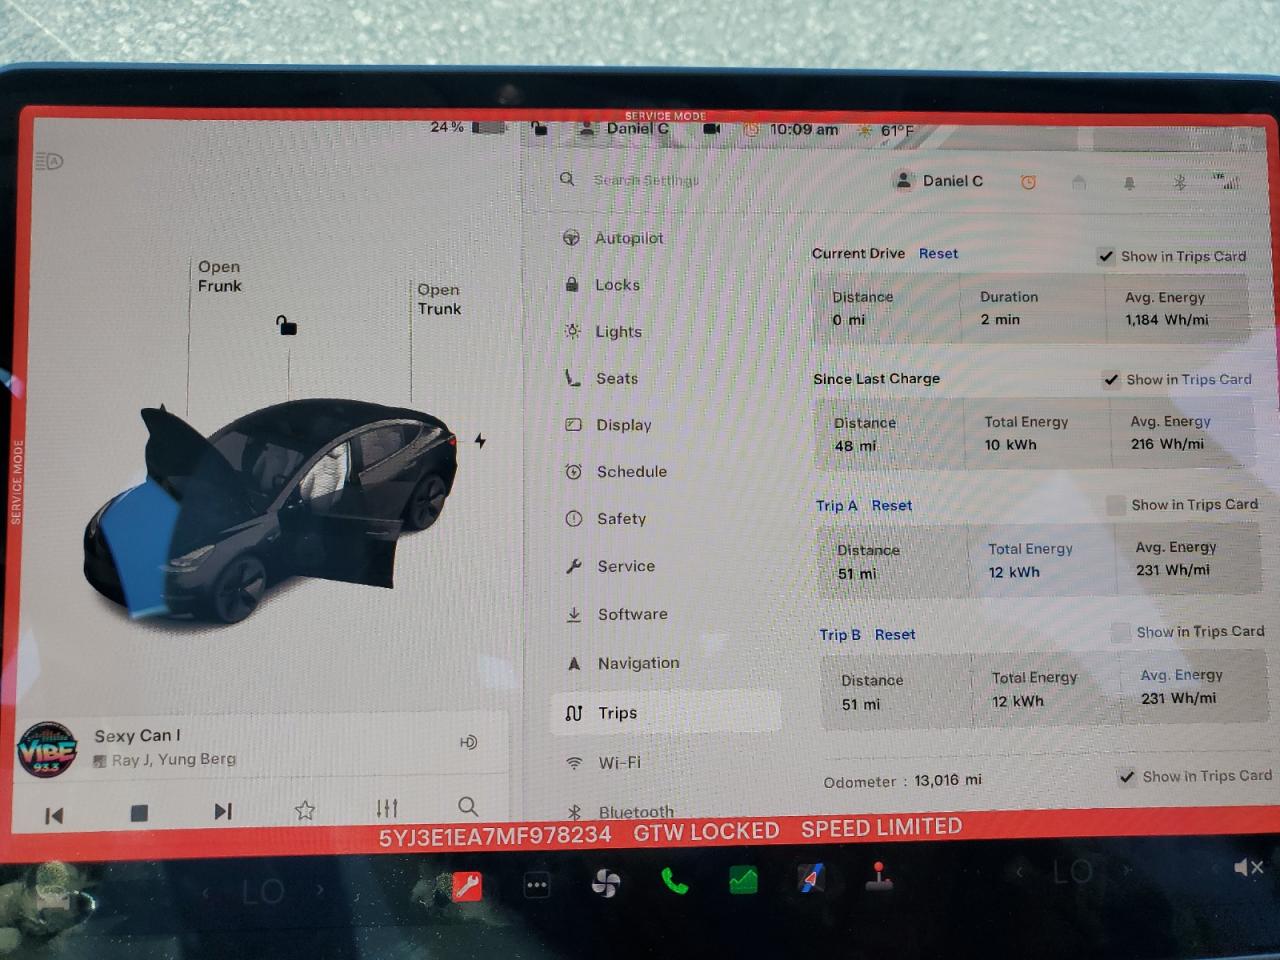1280x960 pixels.
Task: Open Daniel C profile in Settings header
Action: 940,181
